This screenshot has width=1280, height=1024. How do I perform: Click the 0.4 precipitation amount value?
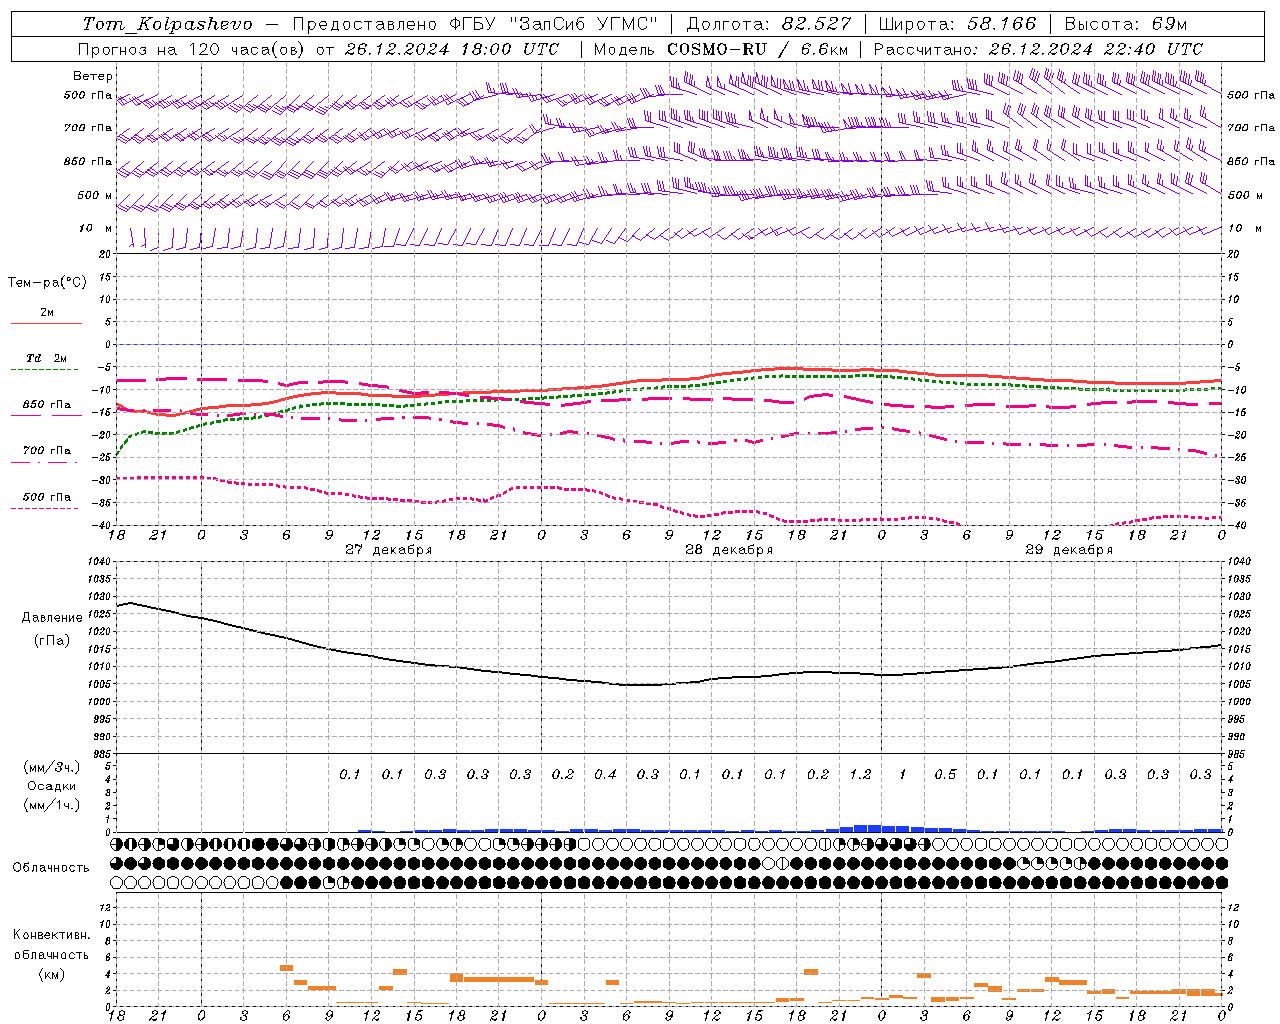pos(605,775)
